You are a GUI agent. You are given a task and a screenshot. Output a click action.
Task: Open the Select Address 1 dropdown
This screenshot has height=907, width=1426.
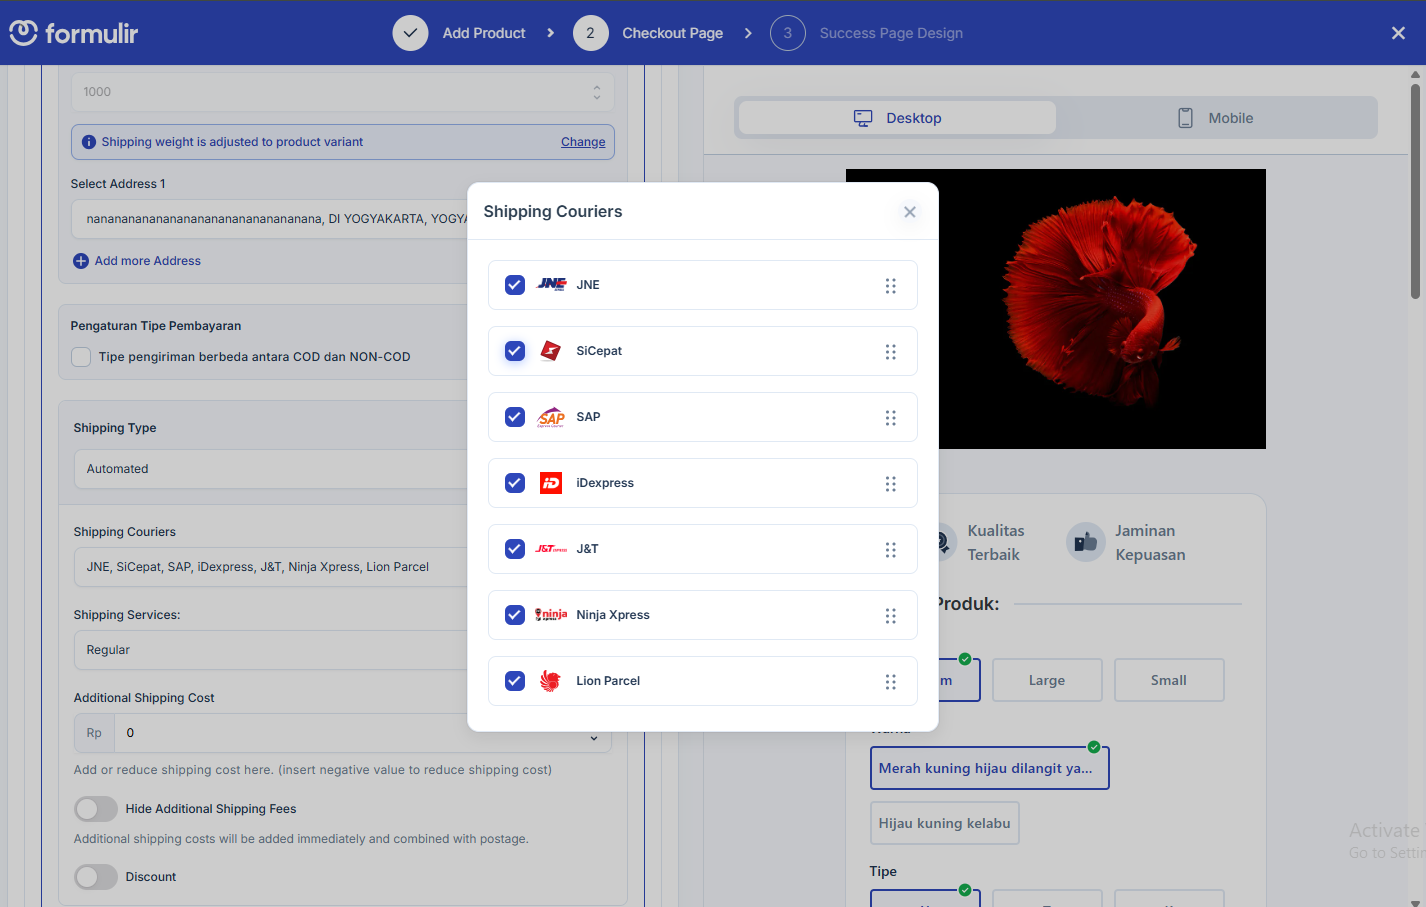(x=270, y=219)
